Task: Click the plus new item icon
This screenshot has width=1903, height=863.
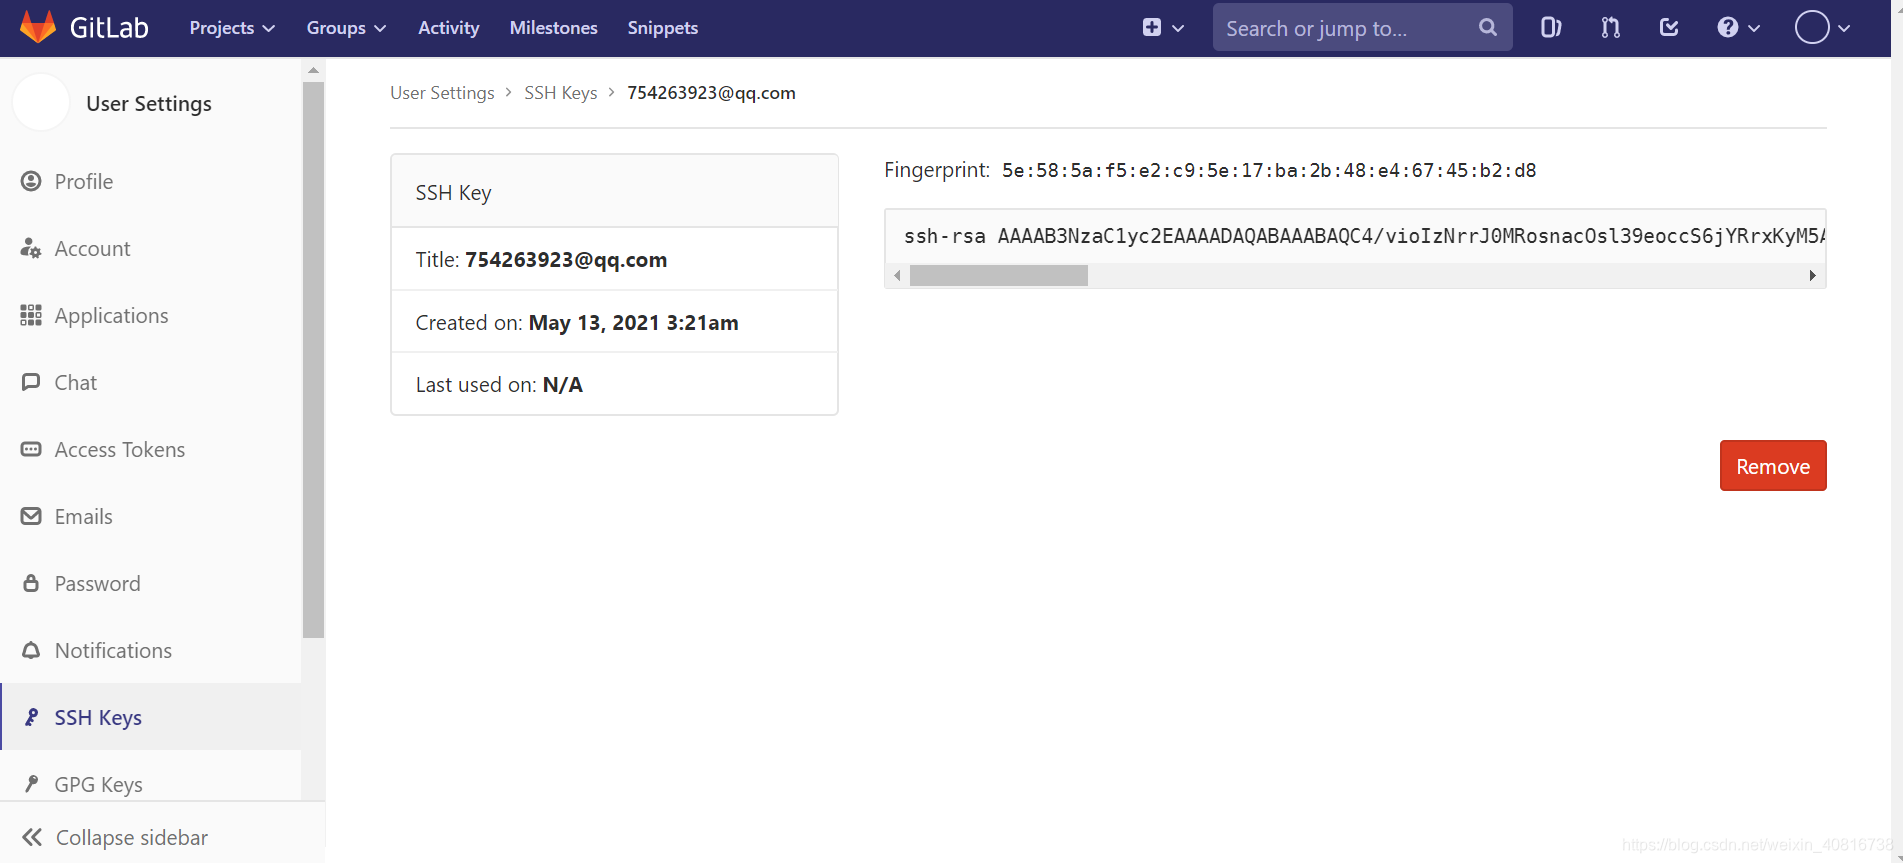Action: tap(1152, 28)
